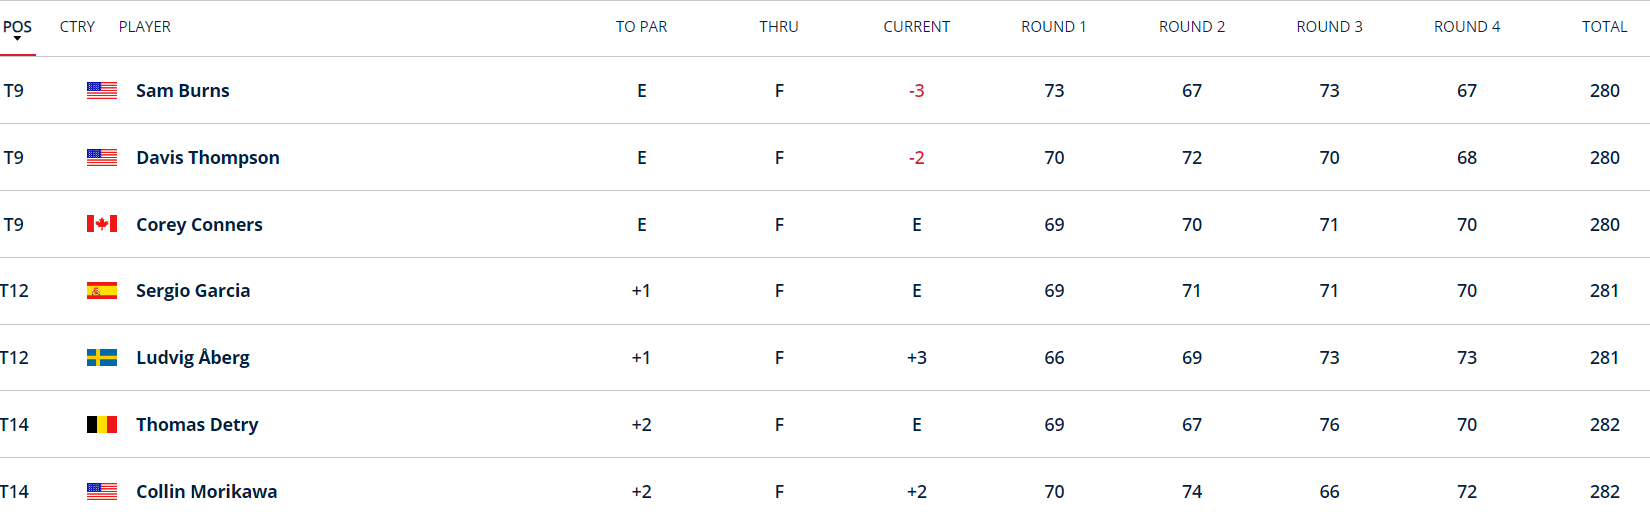Click the USA flag beside Davis Thompson
Image resolution: width=1650 pixels, height=522 pixels.
[x=102, y=157]
